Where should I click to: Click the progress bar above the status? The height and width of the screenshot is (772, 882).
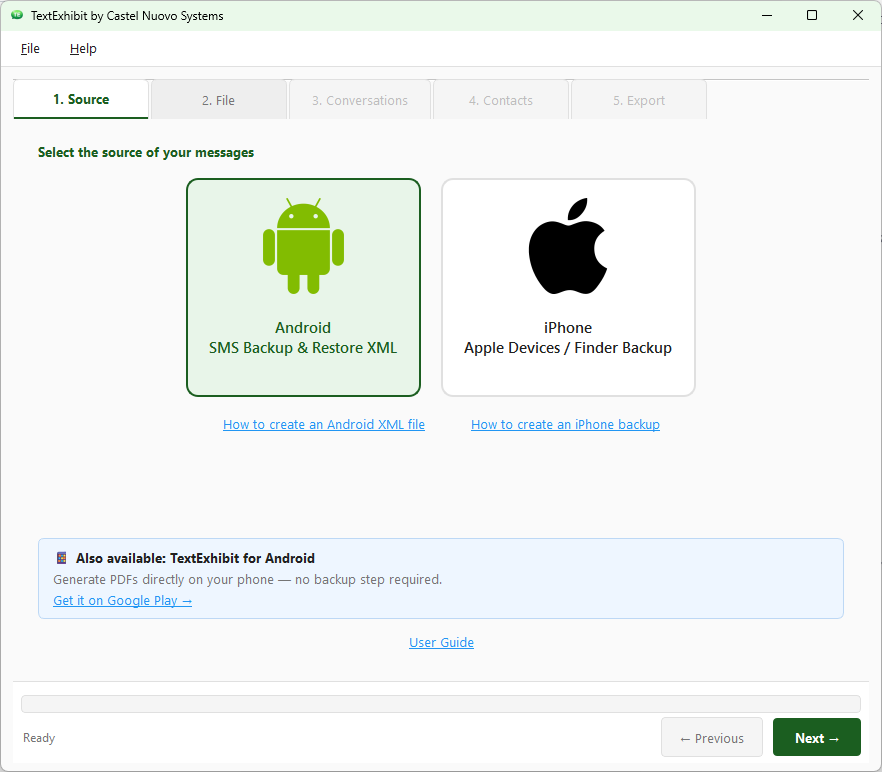coord(441,703)
